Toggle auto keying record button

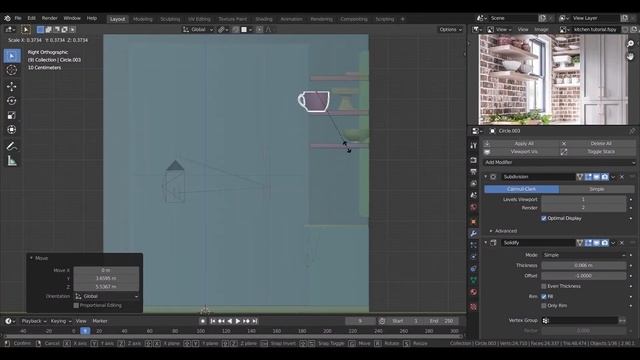pos(203,321)
